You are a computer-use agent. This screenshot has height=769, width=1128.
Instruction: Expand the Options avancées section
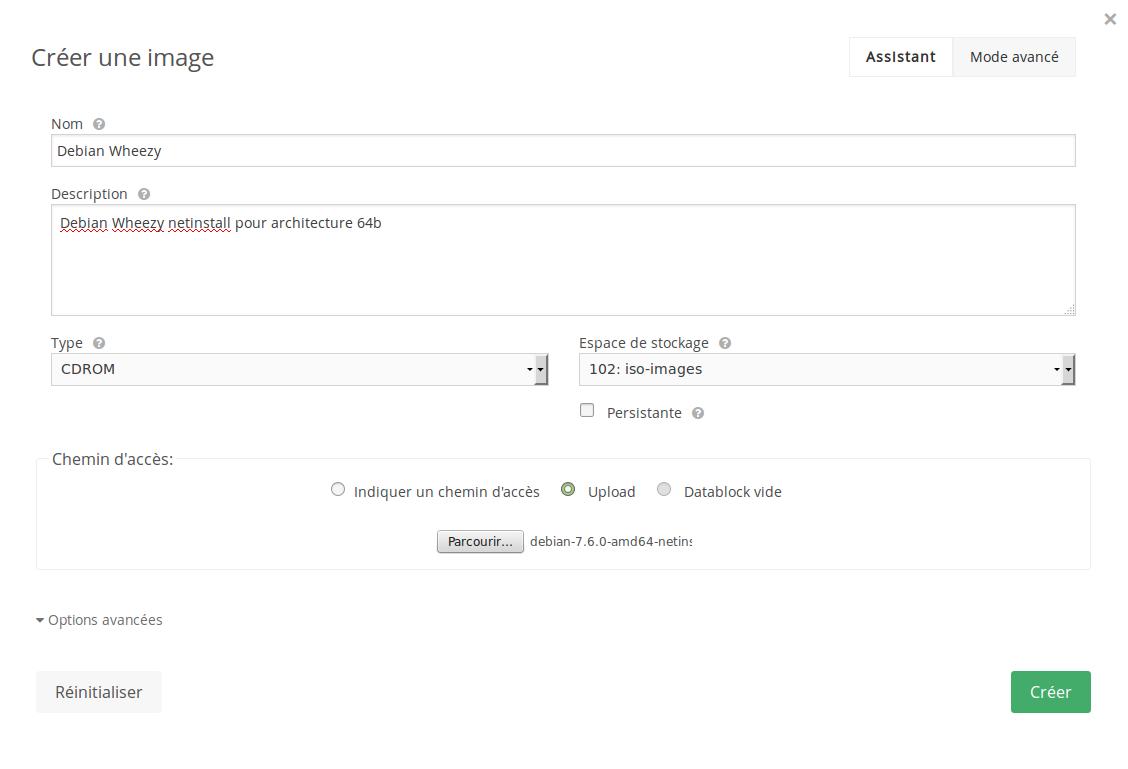click(99, 620)
